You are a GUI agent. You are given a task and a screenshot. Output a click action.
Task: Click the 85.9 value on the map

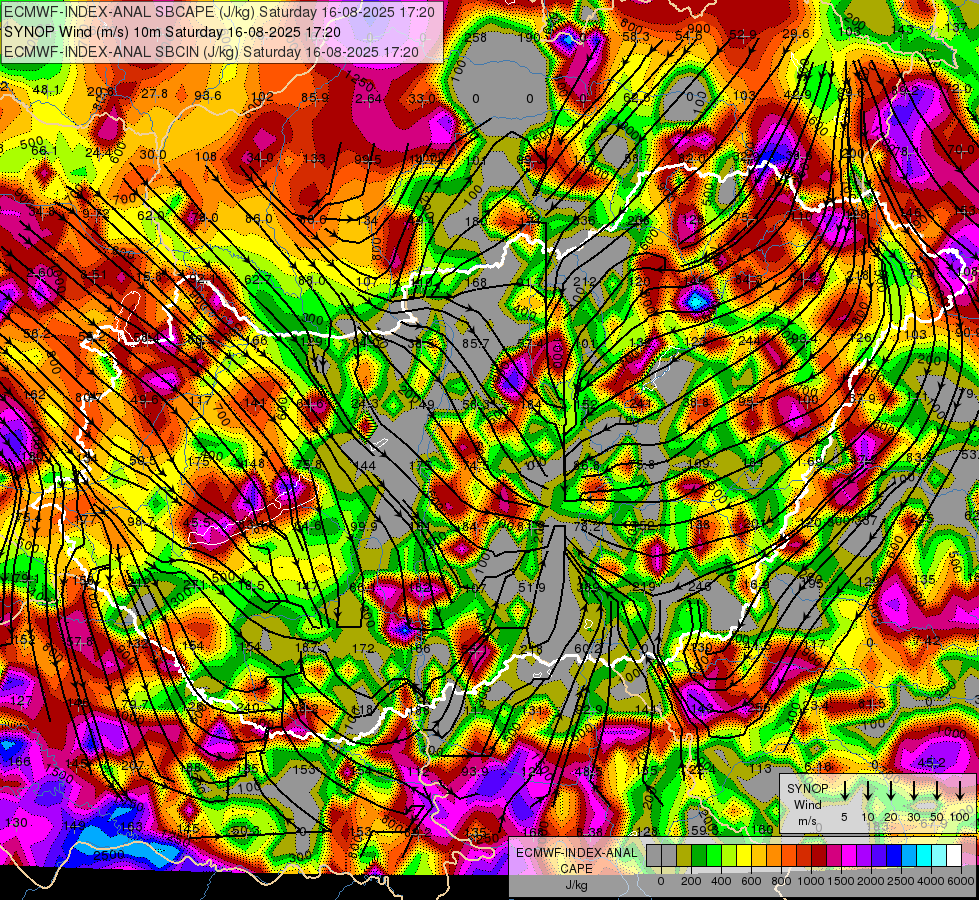[x=315, y=97]
